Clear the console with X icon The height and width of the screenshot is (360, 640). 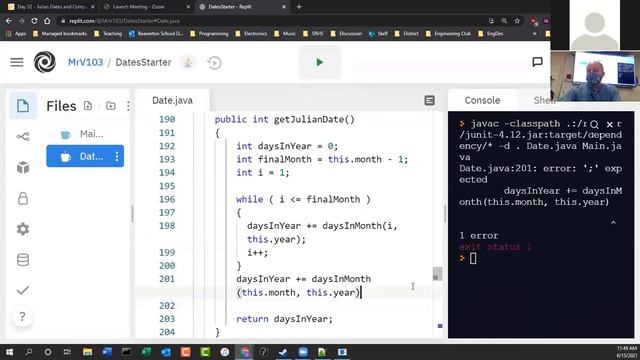(x=609, y=124)
